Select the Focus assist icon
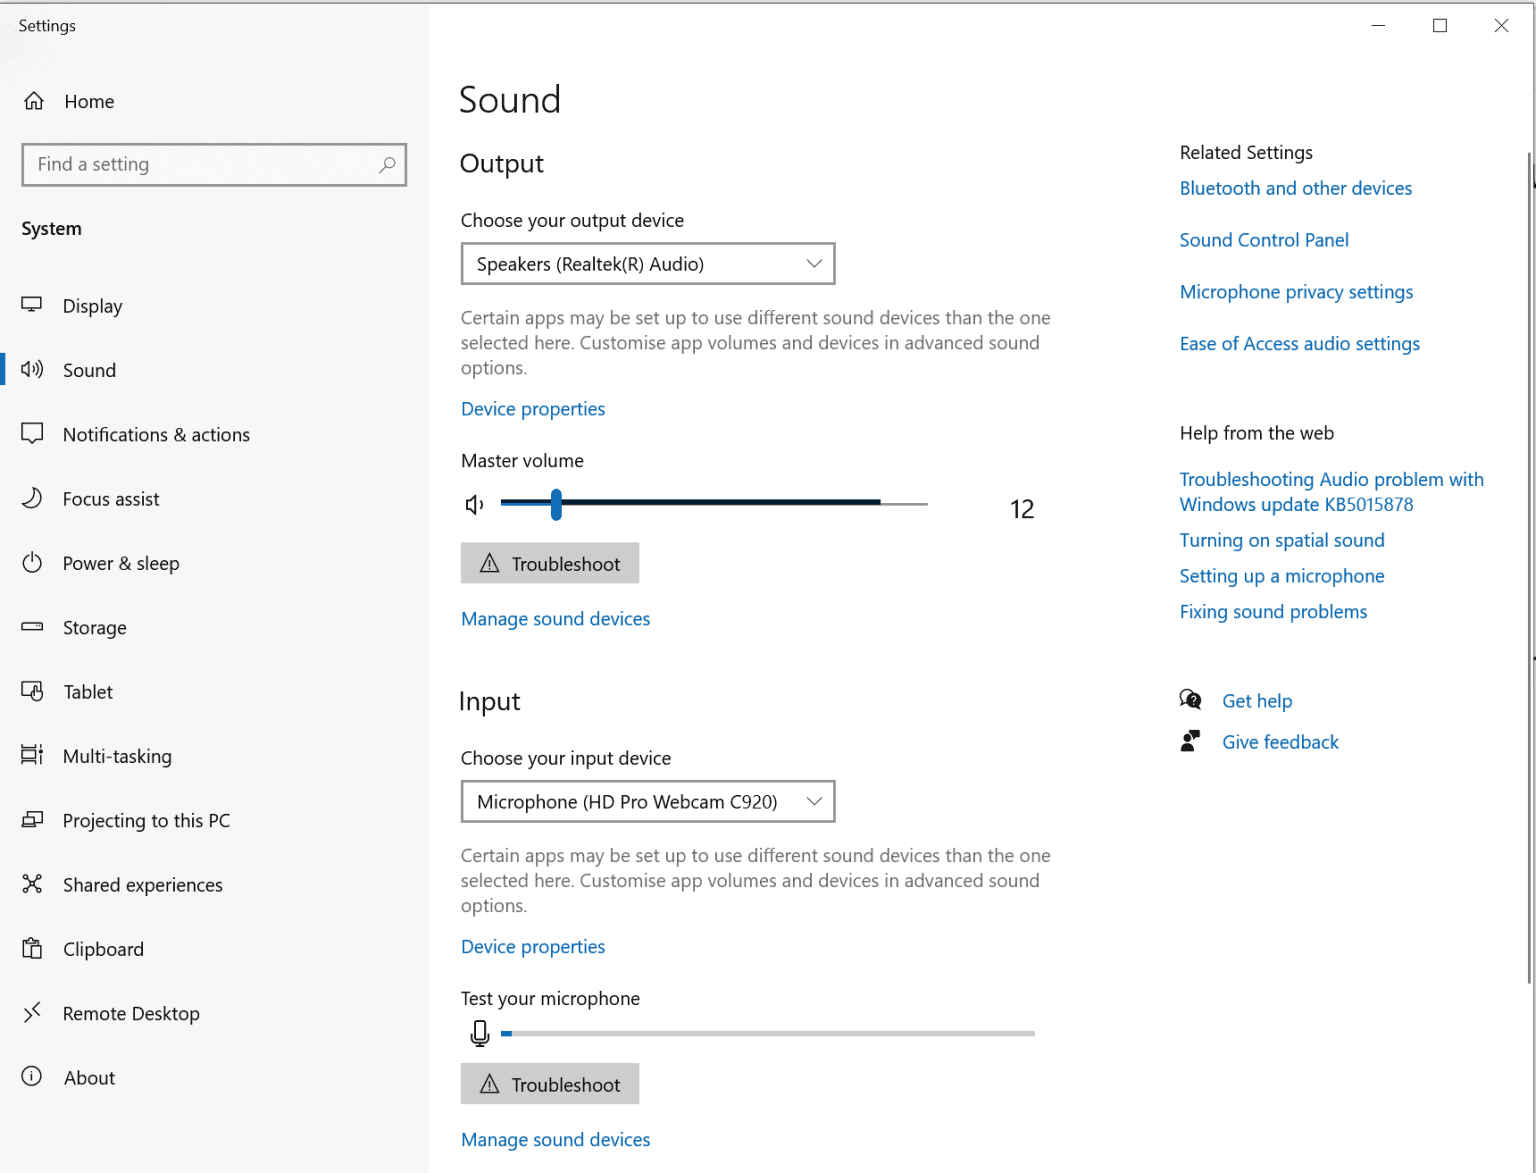Image resolution: width=1536 pixels, height=1173 pixels. (33, 498)
